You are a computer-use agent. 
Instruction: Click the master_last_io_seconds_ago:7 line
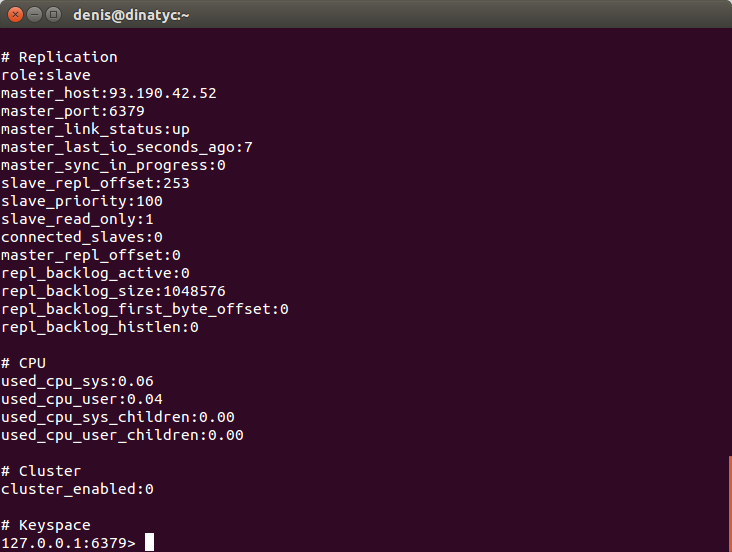point(127,147)
